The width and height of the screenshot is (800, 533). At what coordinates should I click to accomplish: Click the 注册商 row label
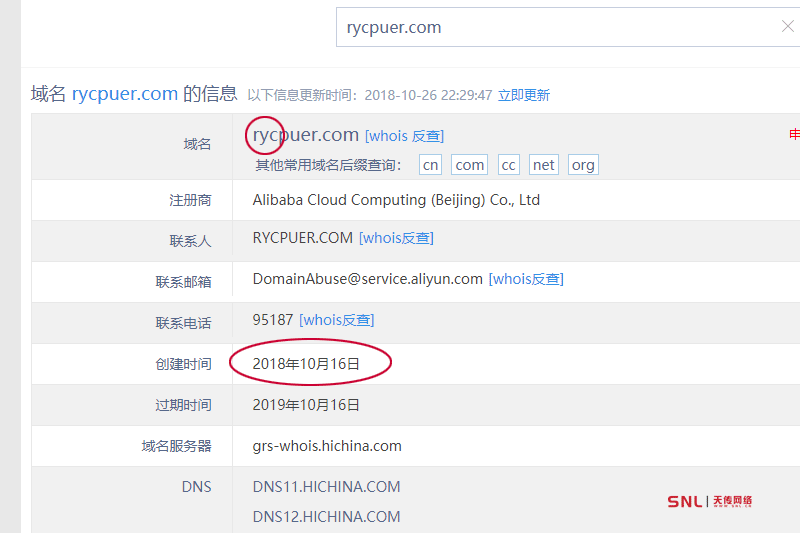(x=190, y=200)
